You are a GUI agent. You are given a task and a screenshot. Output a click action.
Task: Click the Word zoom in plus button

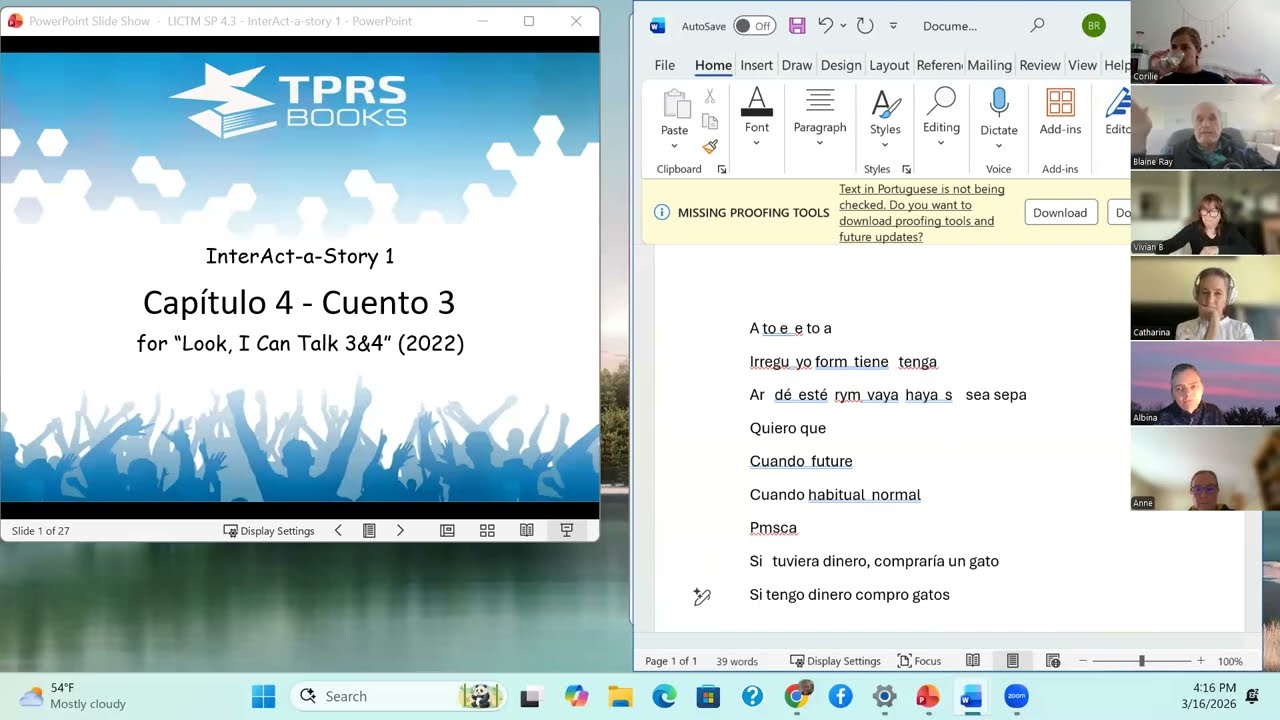(1201, 661)
